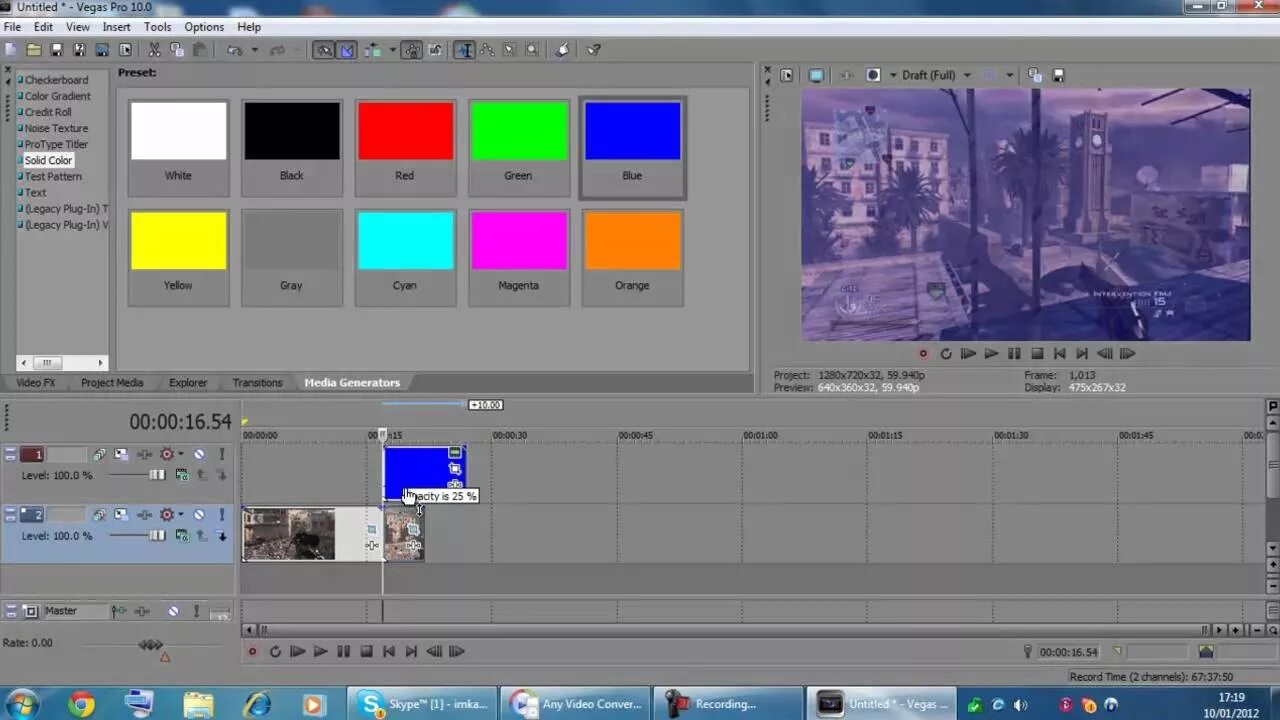This screenshot has height=720, width=1280.
Task: Open Video Preview project properties icon
Action: [787, 75]
